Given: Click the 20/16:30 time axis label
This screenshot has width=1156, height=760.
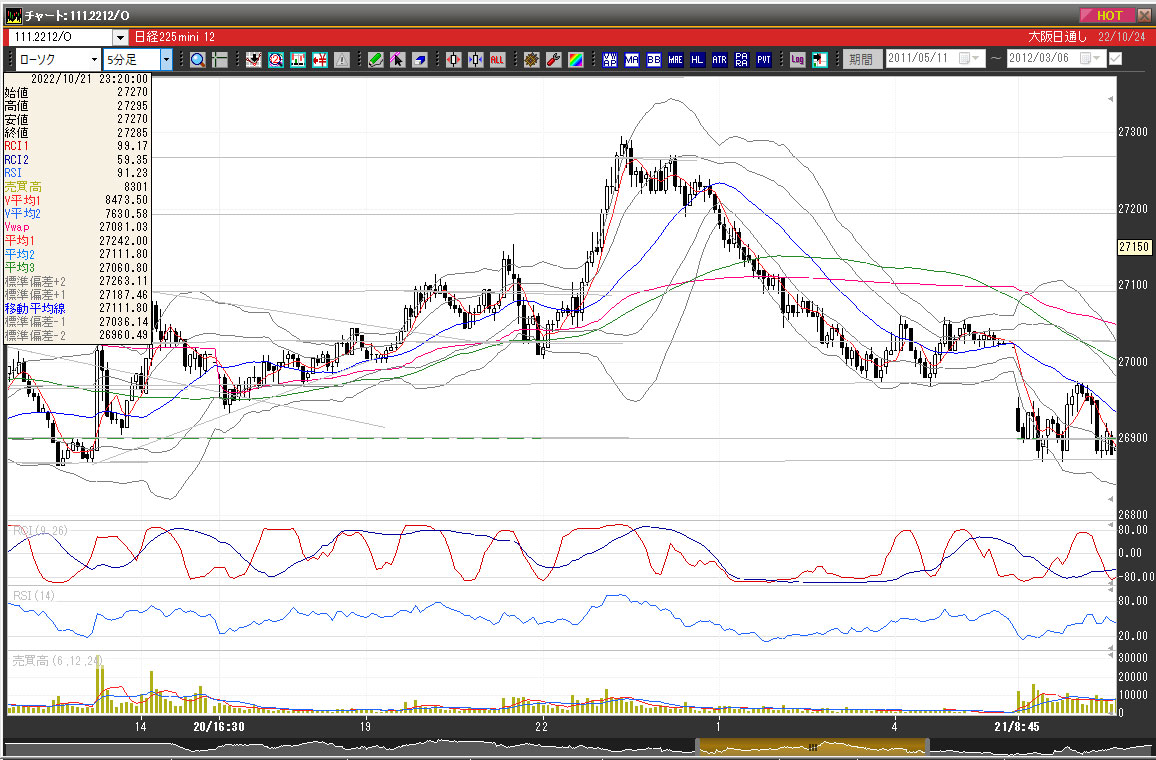Looking at the screenshot, I should click(x=219, y=726).
